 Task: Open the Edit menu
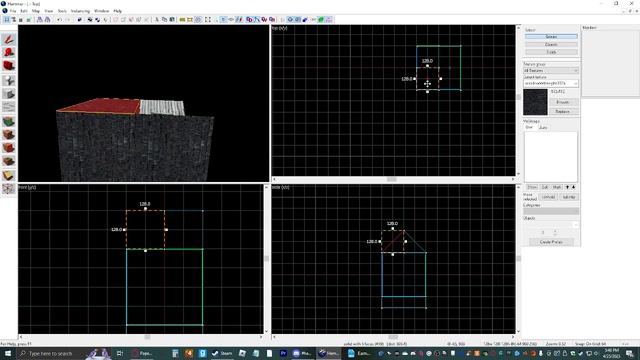(x=24, y=11)
